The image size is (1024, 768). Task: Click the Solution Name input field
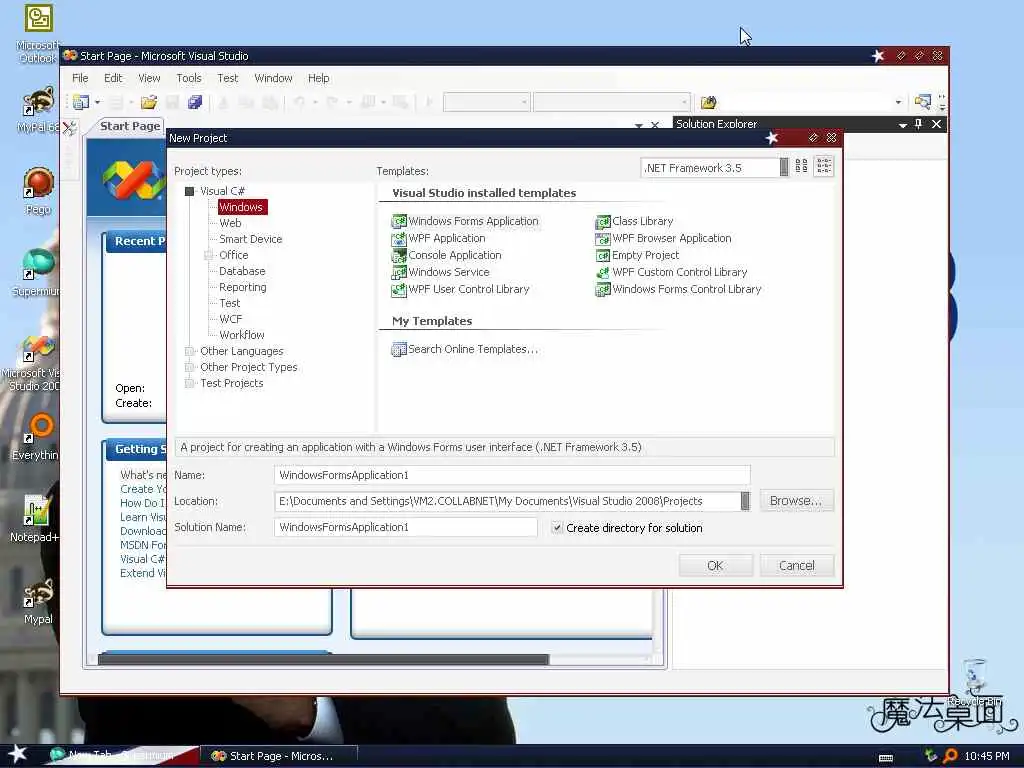coord(406,527)
